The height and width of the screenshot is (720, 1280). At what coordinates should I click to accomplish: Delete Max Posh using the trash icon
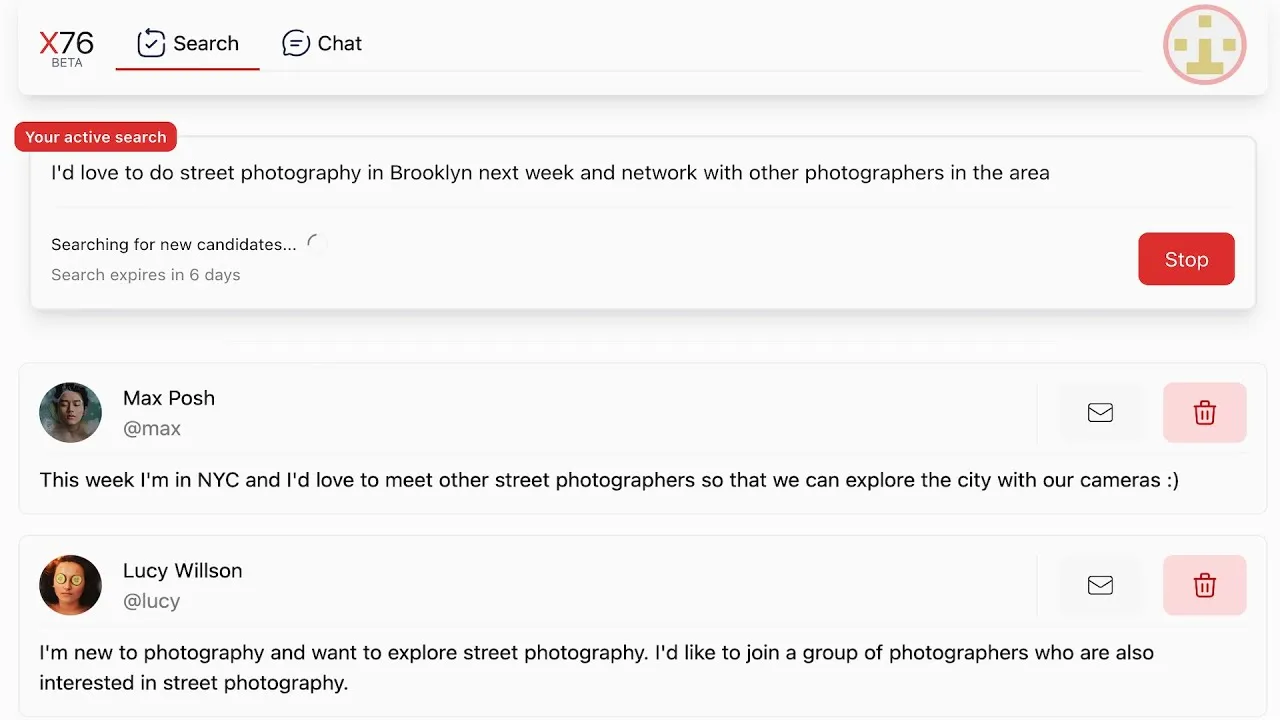coord(1204,412)
